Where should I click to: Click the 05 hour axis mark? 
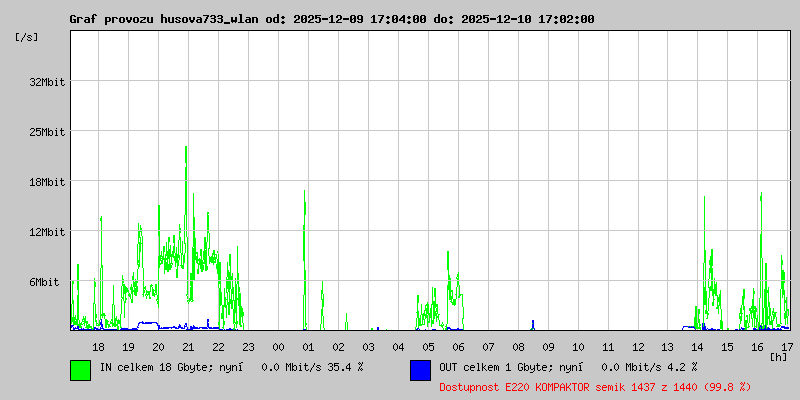pos(428,346)
